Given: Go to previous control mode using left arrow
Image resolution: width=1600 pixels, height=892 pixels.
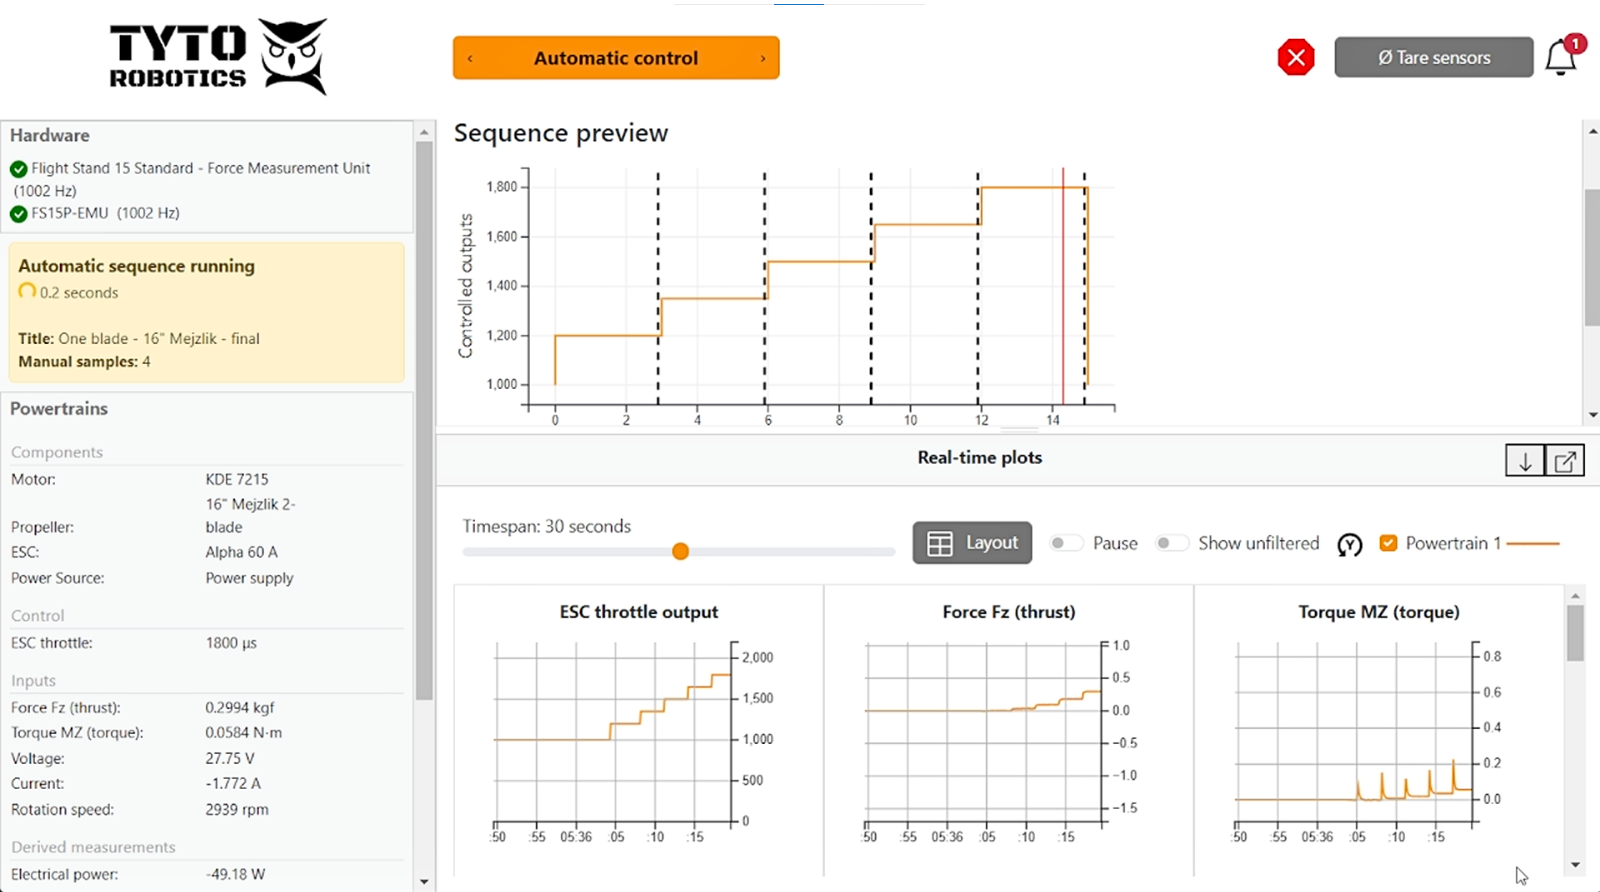Looking at the screenshot, I should [x=470, y=59].
